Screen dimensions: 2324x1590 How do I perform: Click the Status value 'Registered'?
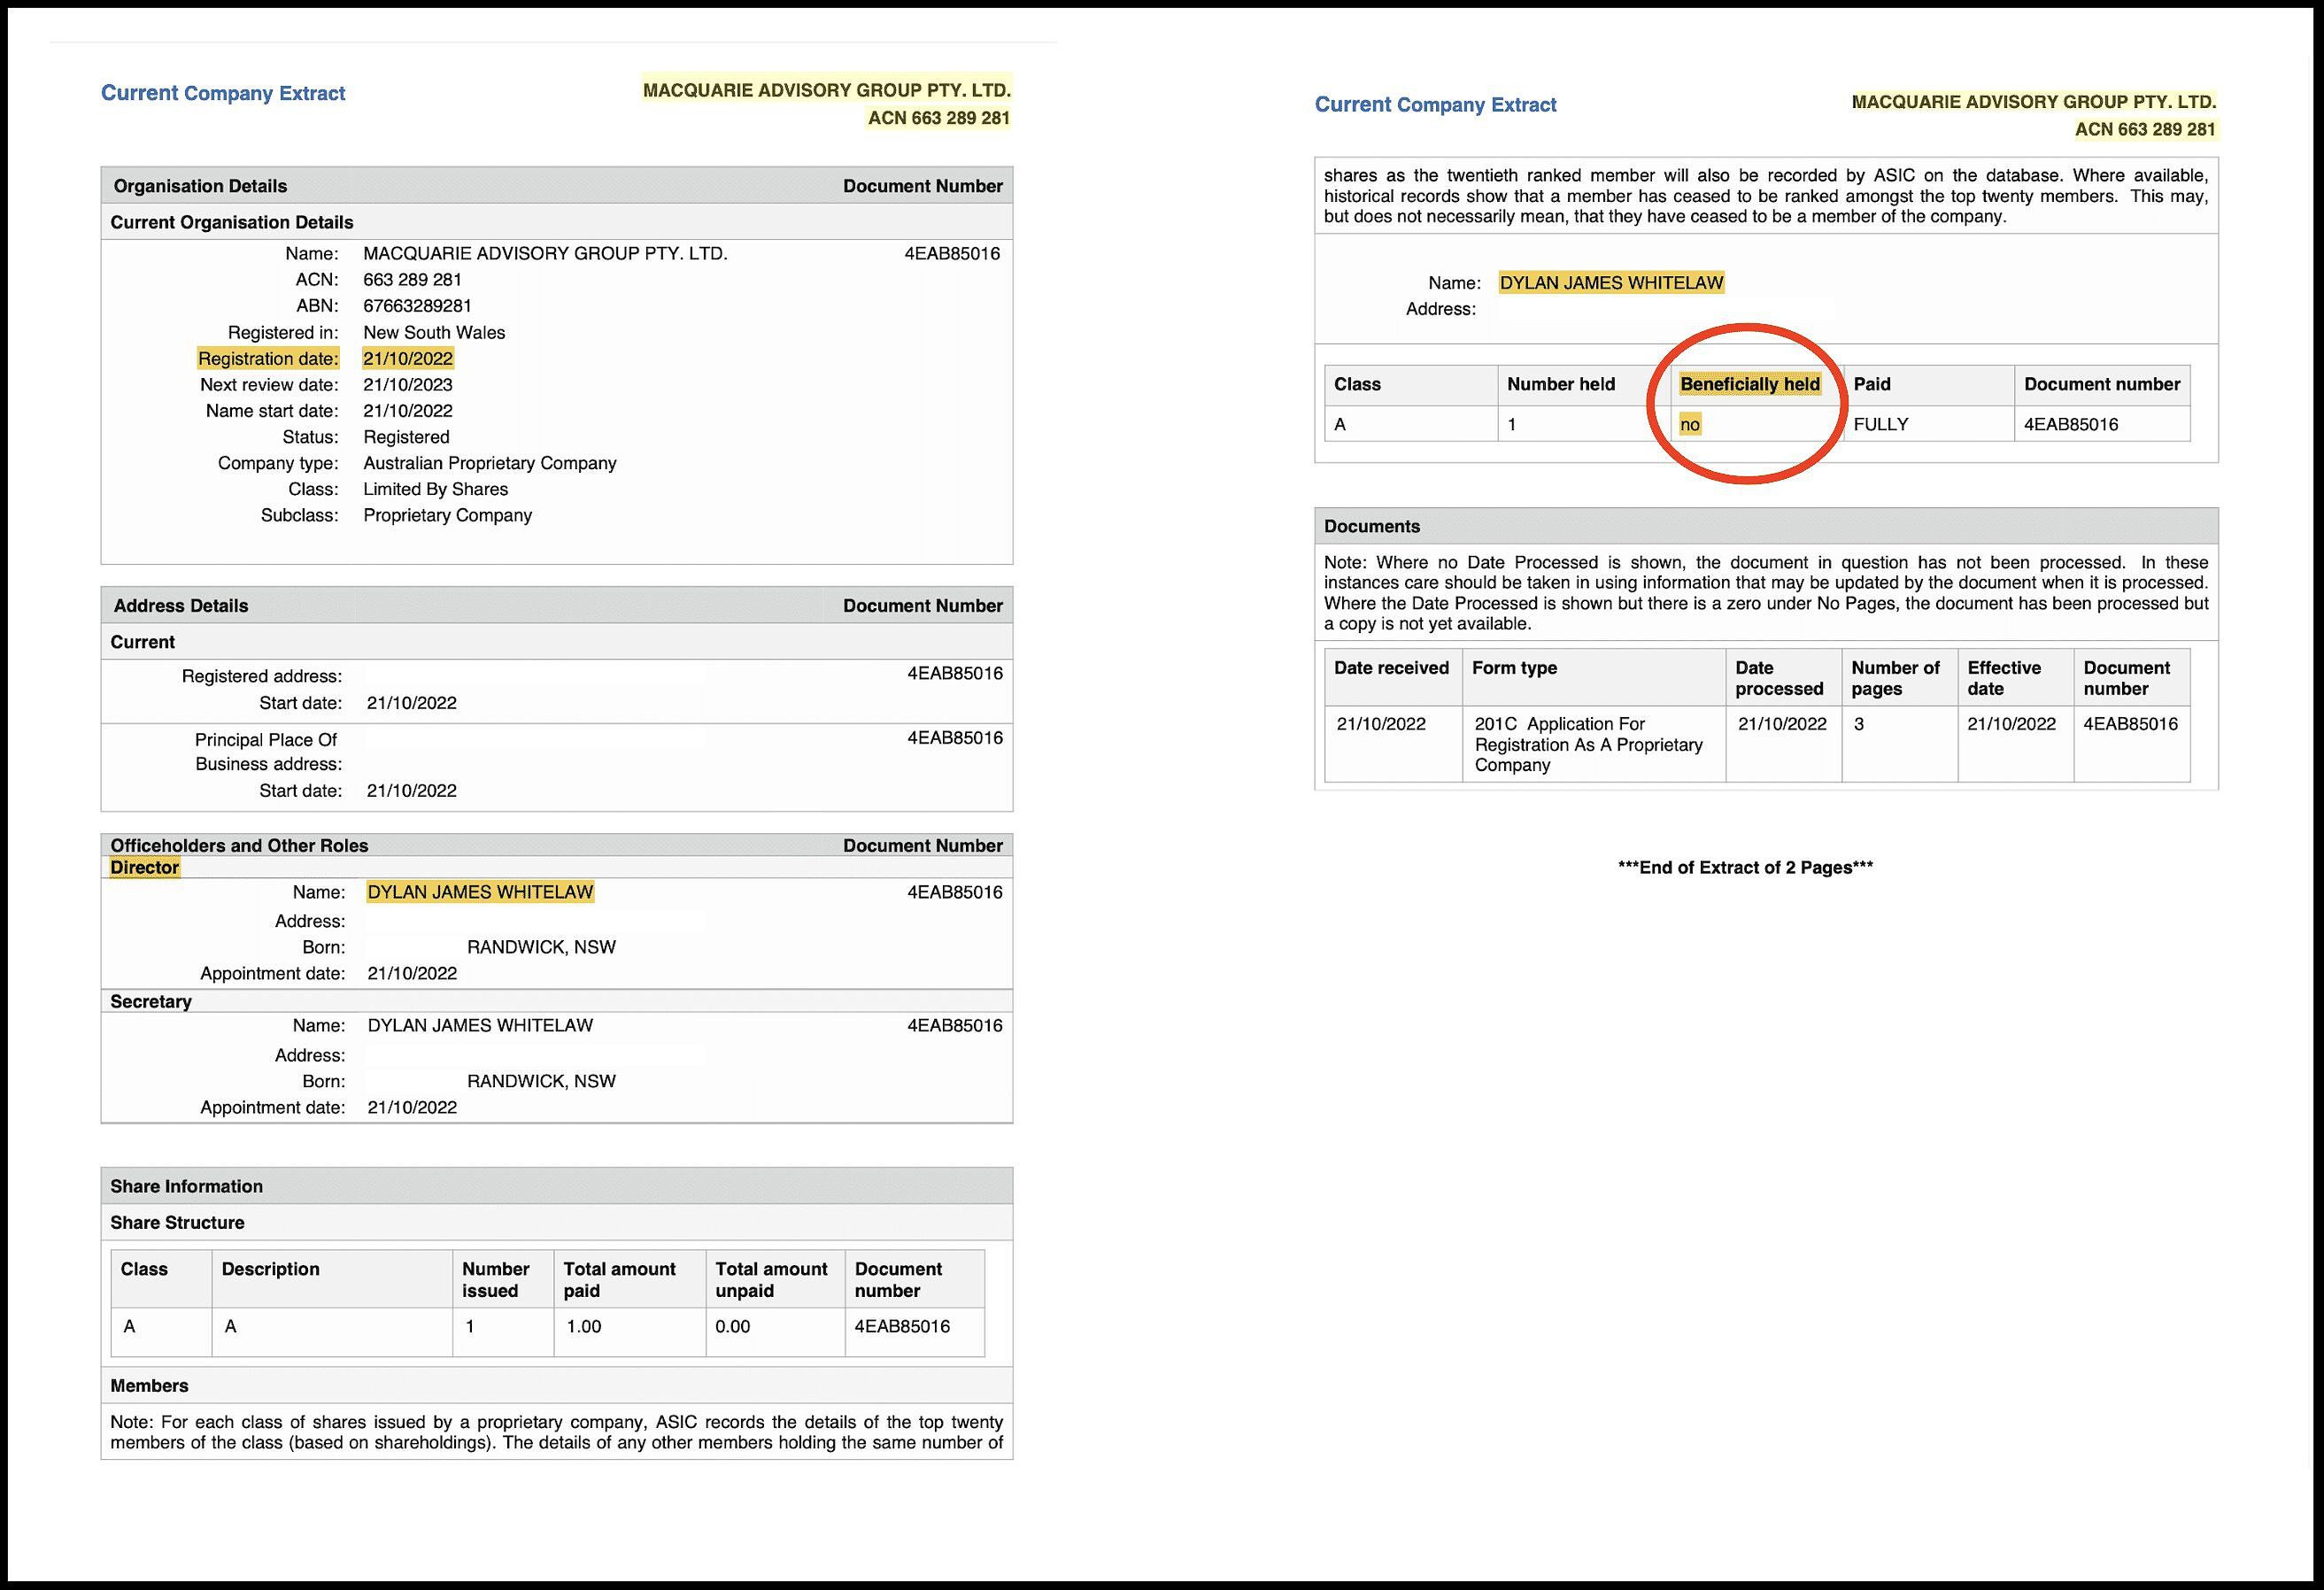tap(406, 437)
